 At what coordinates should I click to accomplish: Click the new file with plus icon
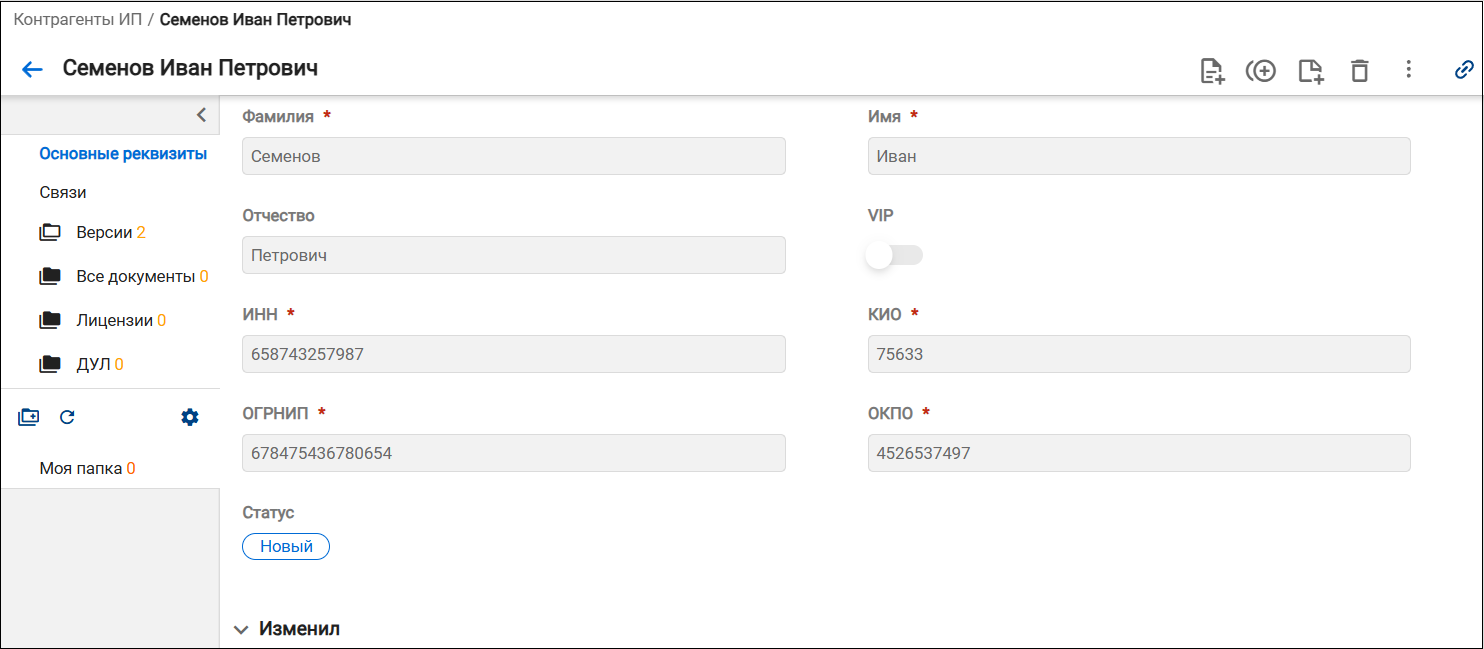pos(1311,70)
